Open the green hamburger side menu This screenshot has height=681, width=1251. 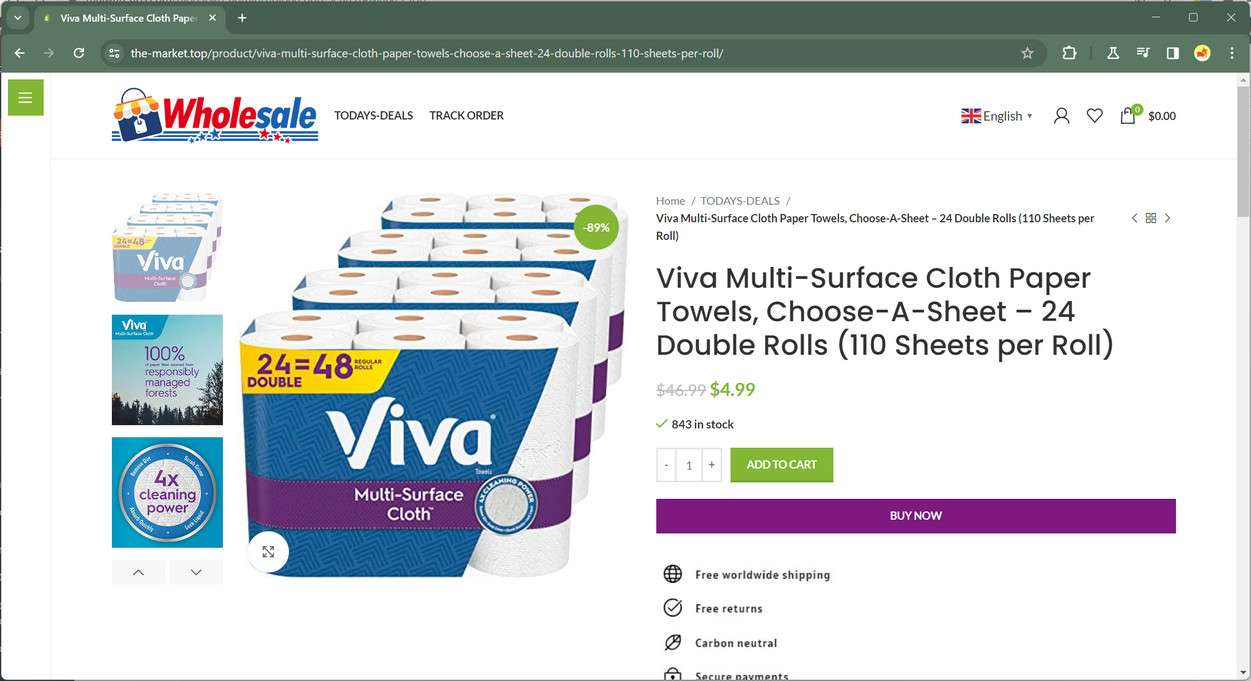point(25,97)
